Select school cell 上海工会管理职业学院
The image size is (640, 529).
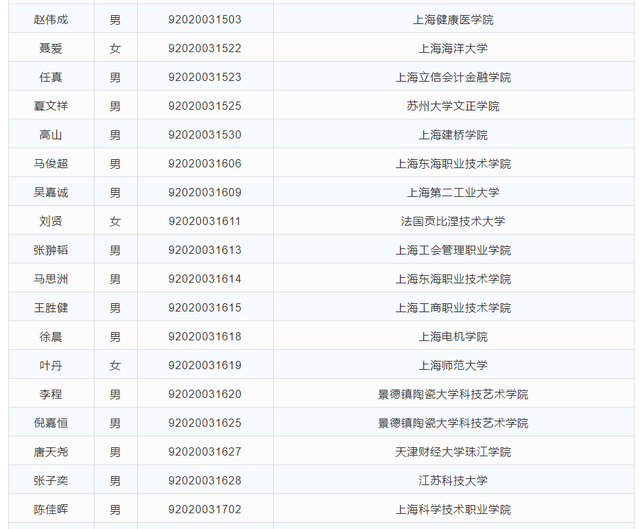click(453, 250)
